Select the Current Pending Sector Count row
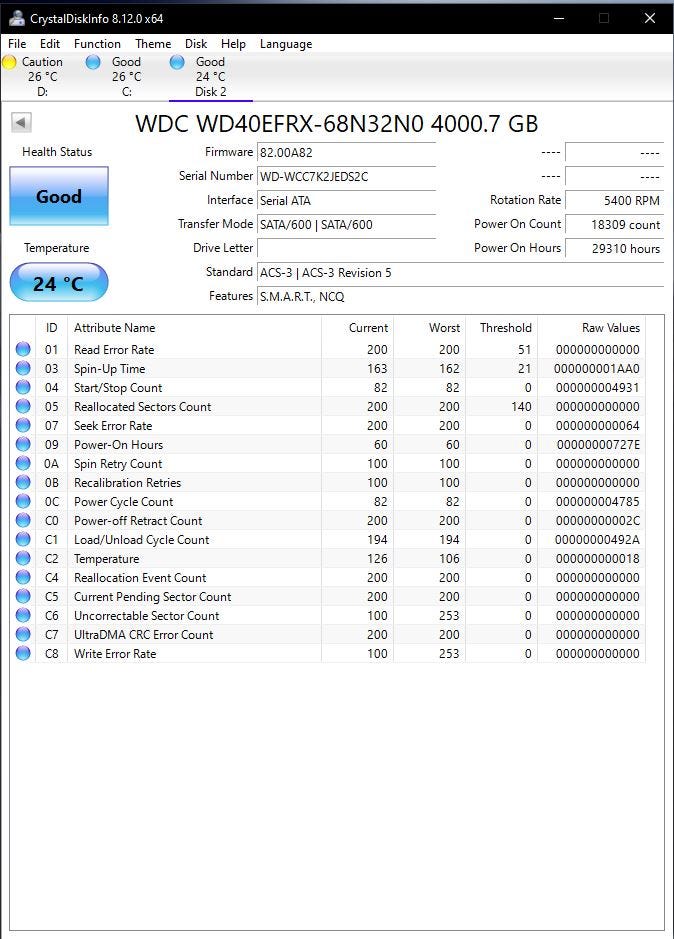Screen dimensions: 674x939 [328, 596]
